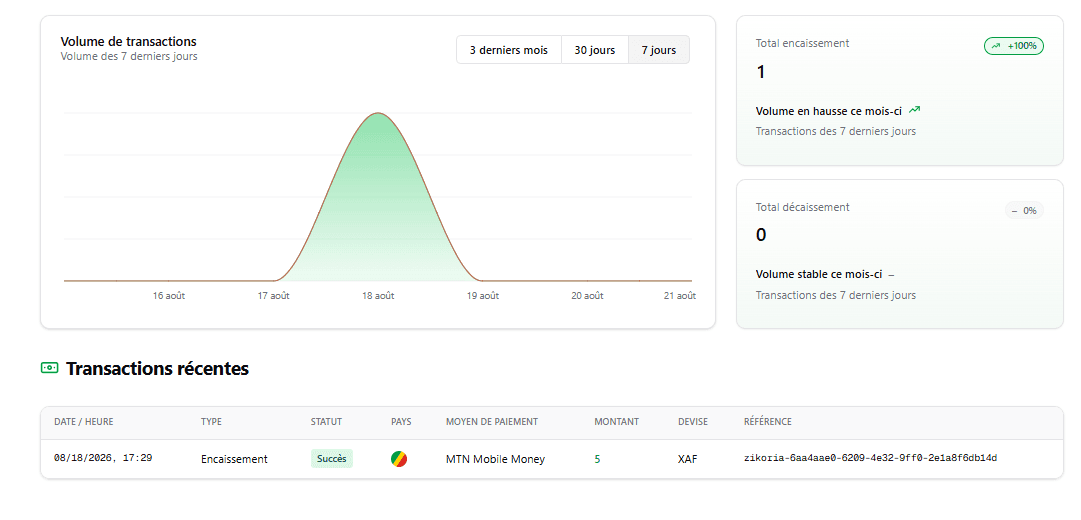Screen dimensions: 1081x520
Task: Switch chart to 3 derniers mois
Action: click(509, 50)
